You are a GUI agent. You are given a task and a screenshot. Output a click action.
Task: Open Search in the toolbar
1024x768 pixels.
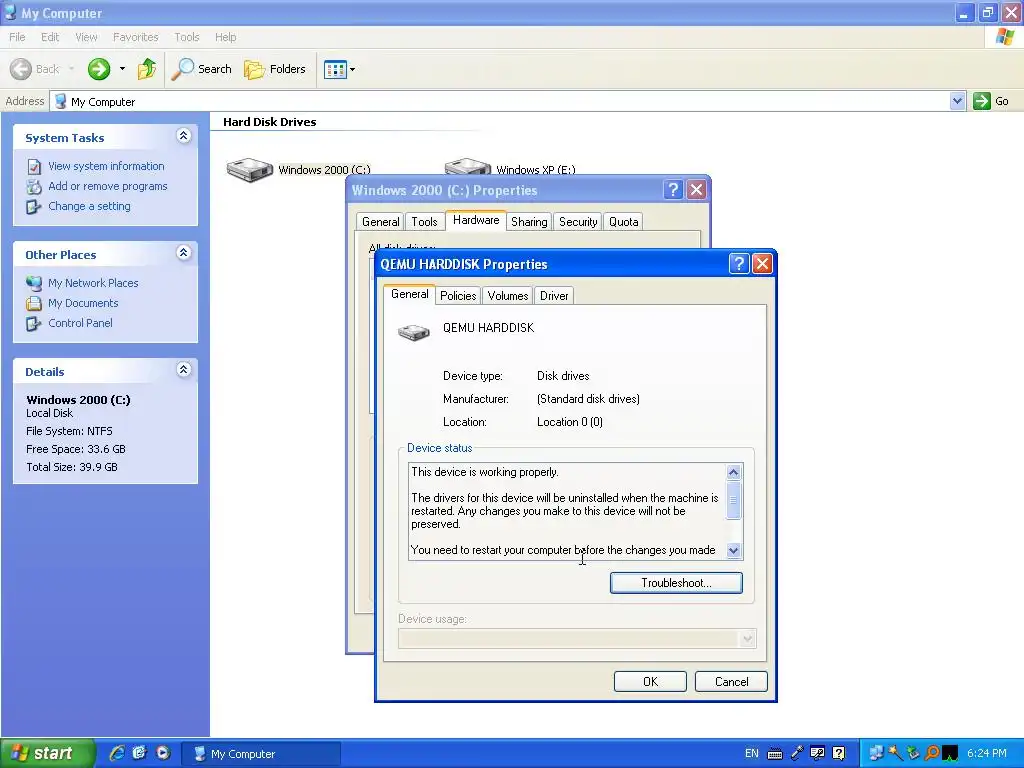[x=201, y=69]
